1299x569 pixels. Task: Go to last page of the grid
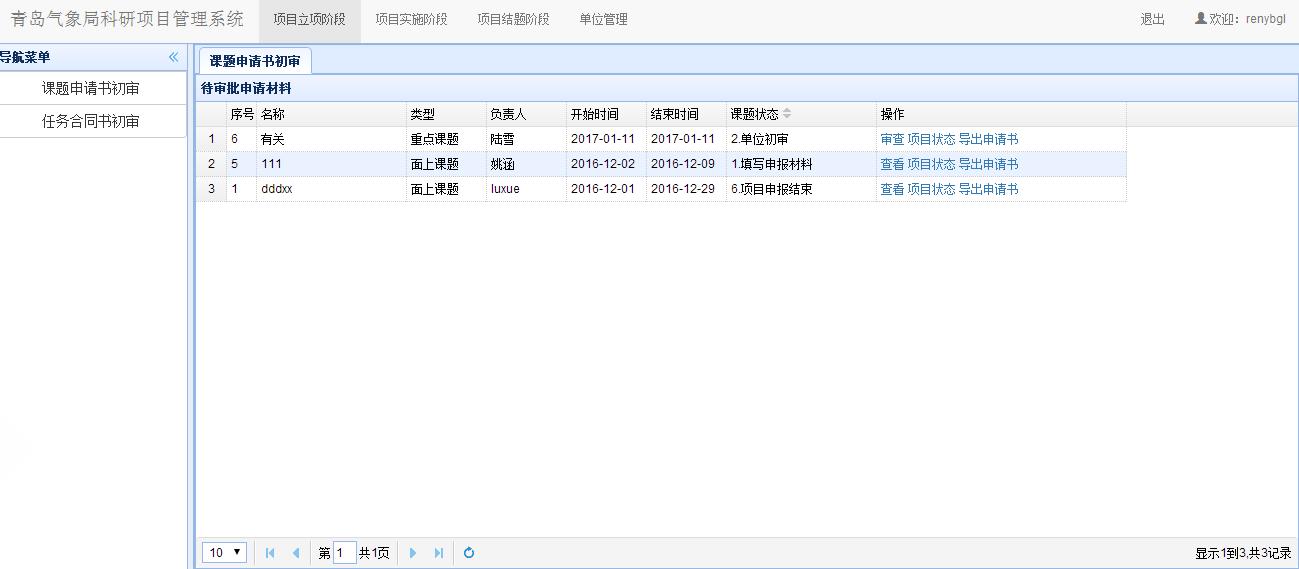tap(438, 553)
